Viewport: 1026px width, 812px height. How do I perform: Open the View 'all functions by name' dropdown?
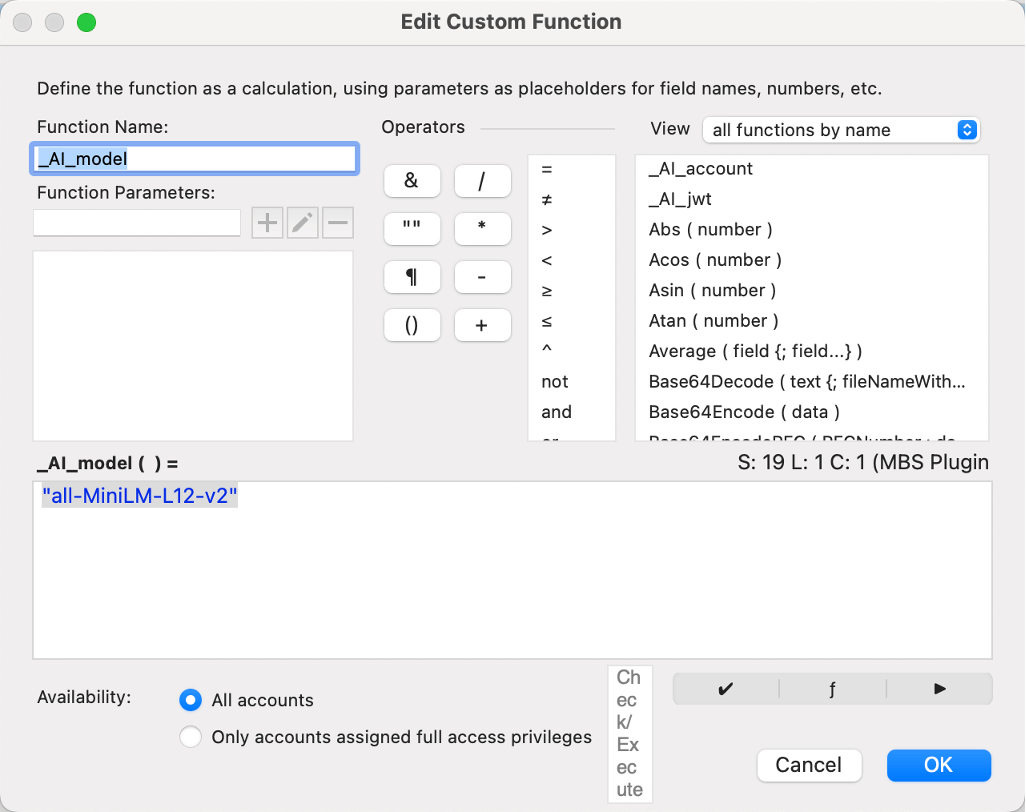pyautogui.click(x=841, y=130)
